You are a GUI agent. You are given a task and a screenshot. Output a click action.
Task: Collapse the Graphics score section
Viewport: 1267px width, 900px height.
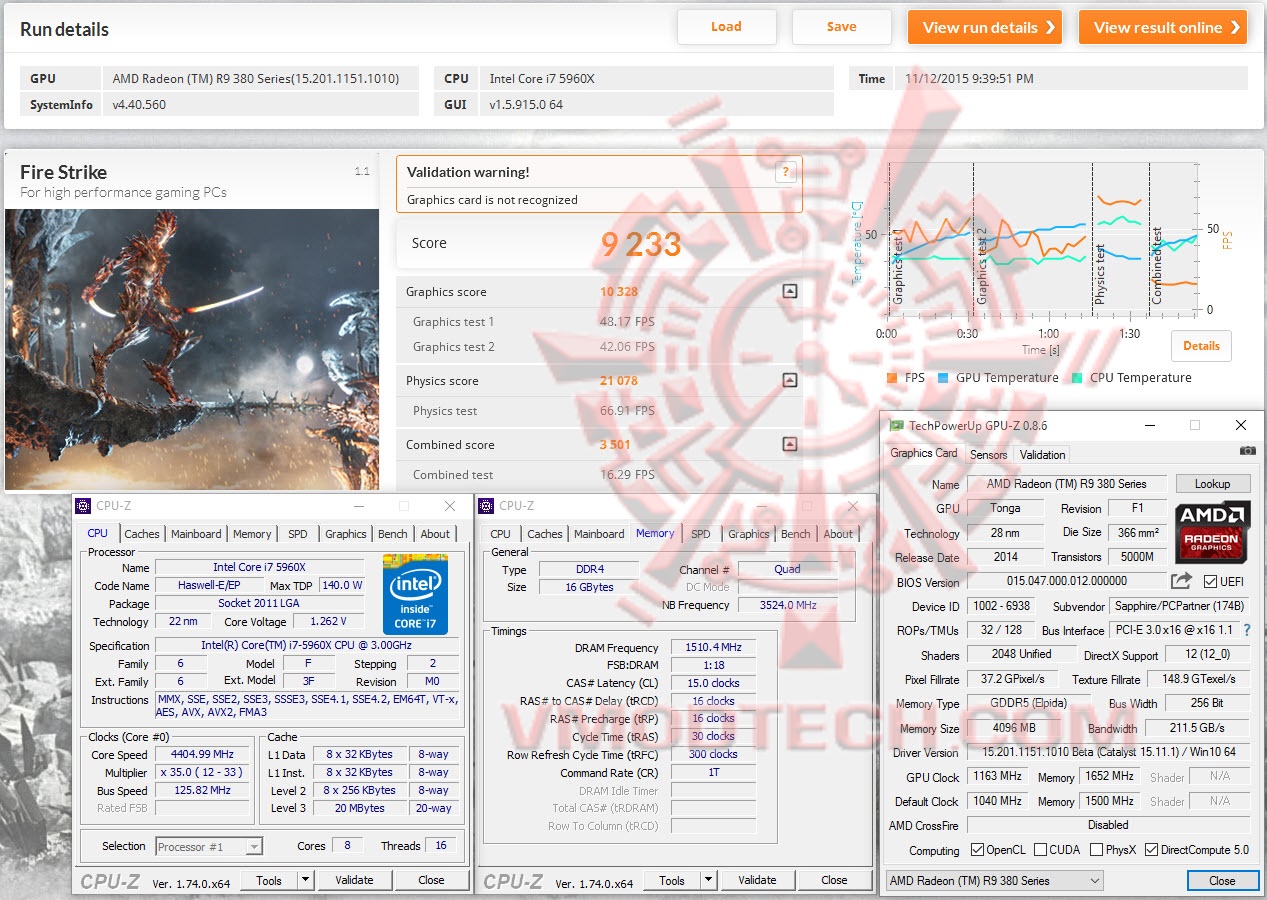[790, 292]
